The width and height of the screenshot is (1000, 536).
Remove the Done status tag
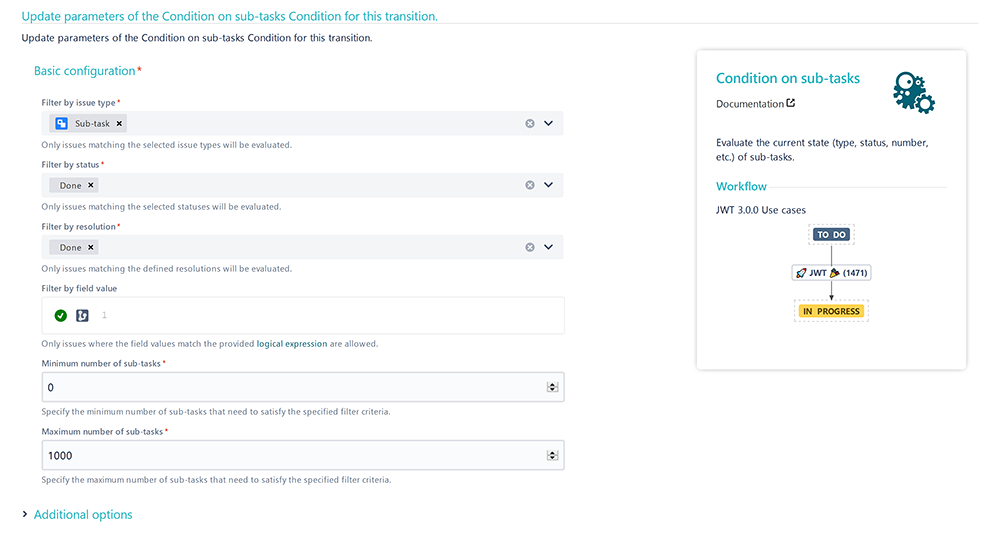pyautogui.click(x=91, y=185)
